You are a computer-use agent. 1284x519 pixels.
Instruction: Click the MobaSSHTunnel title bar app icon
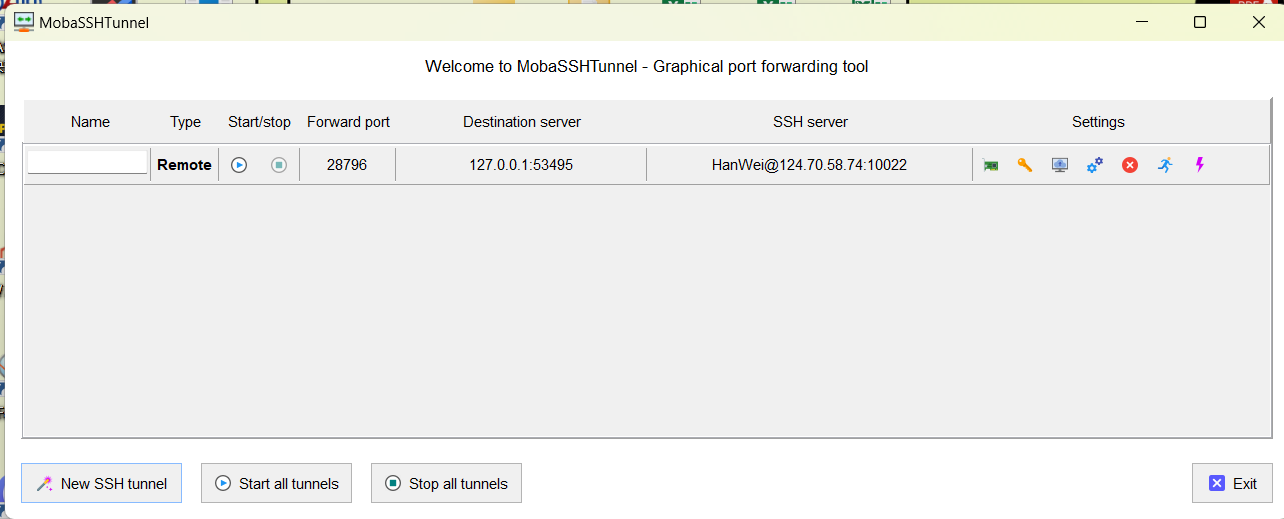coord(24,21)
